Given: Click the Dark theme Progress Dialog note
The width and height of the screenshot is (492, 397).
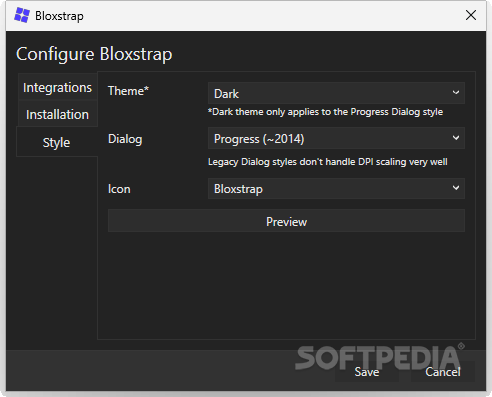Looking at the screenshot, I should [x=325, y=112].
